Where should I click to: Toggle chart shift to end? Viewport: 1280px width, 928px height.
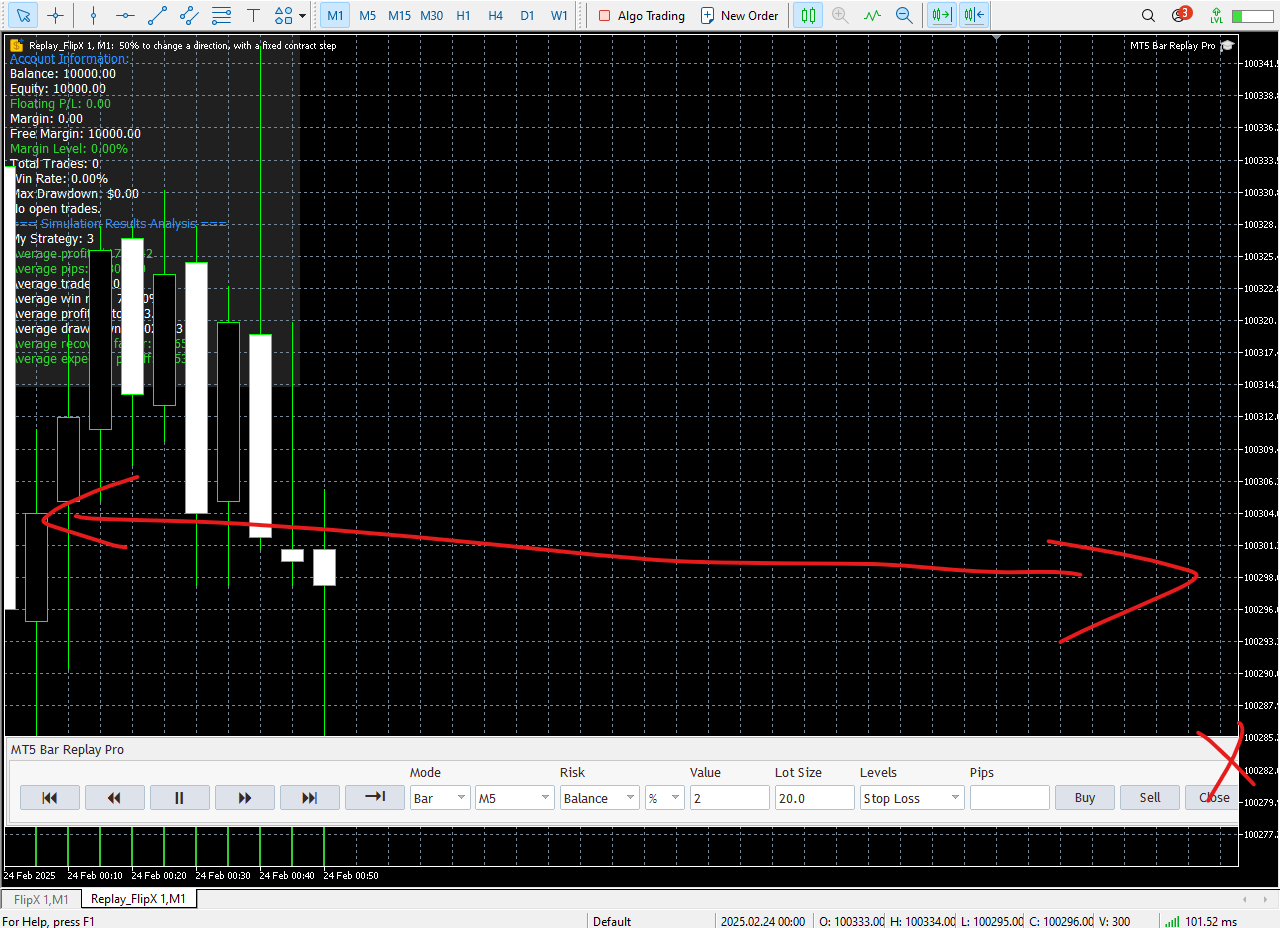941,15
